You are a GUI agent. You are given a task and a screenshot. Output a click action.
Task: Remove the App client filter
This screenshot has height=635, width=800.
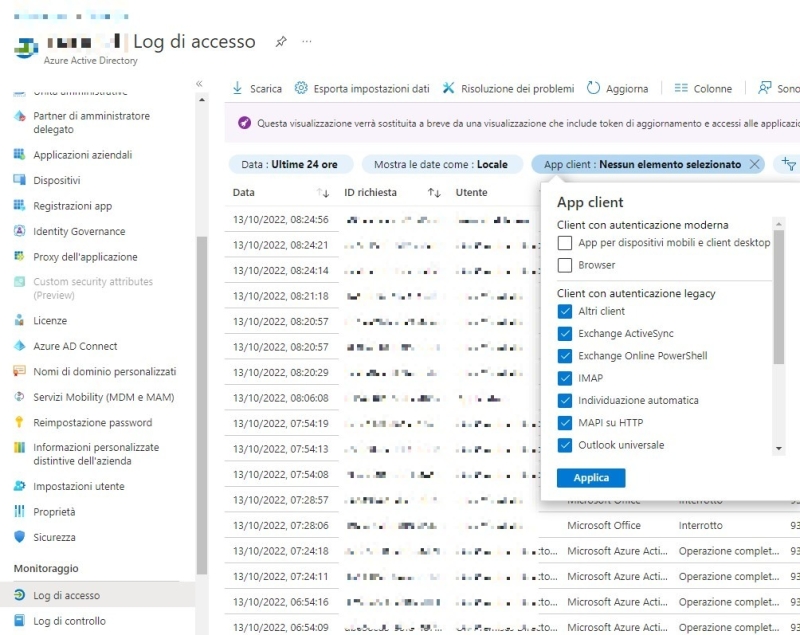[755, 163]
